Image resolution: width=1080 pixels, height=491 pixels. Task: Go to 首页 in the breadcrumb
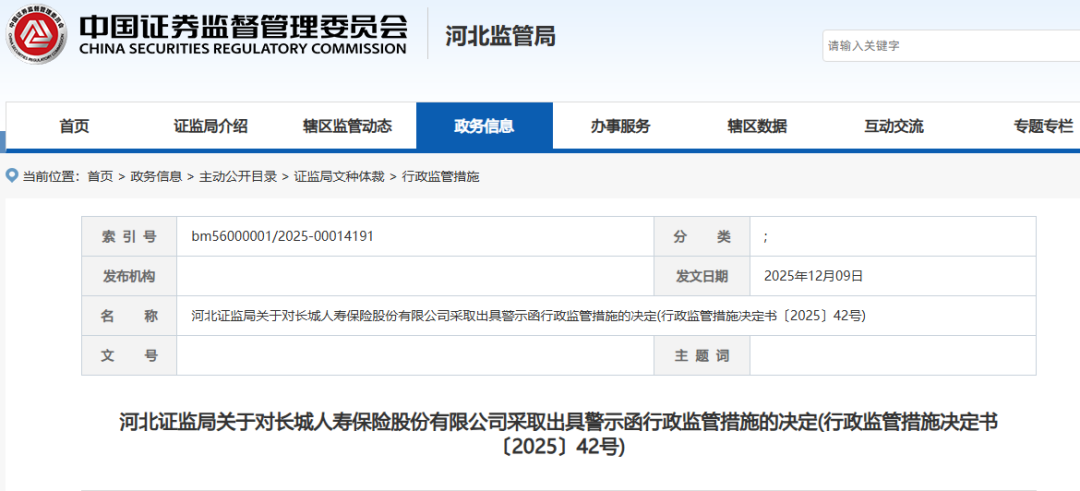point(100,176)
